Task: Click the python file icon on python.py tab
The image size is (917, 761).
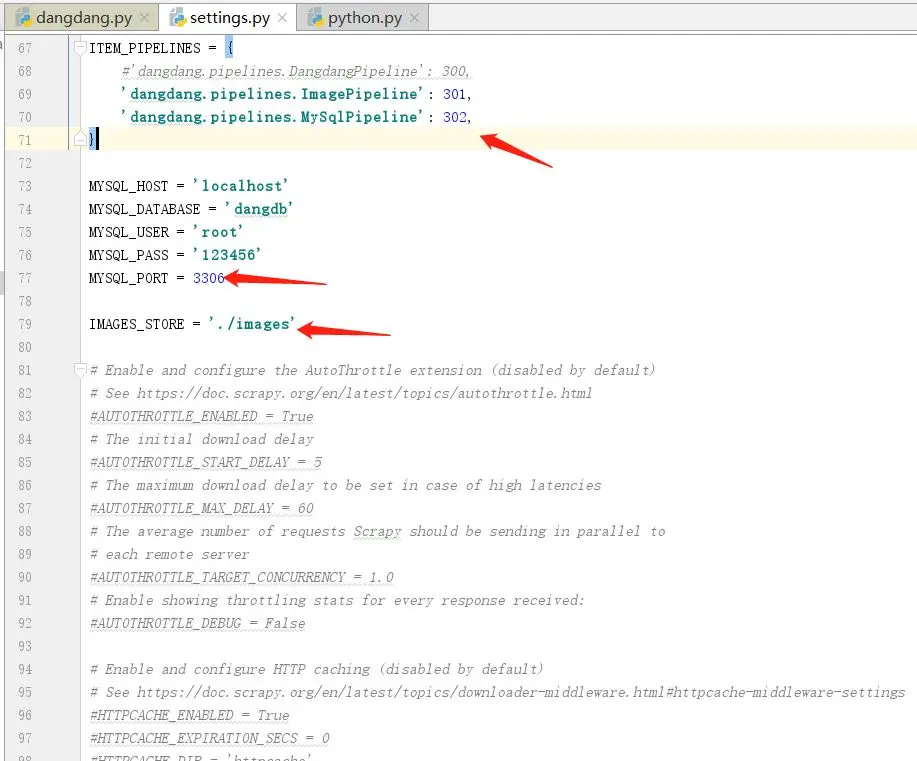Action: click(x=315, y=18)
